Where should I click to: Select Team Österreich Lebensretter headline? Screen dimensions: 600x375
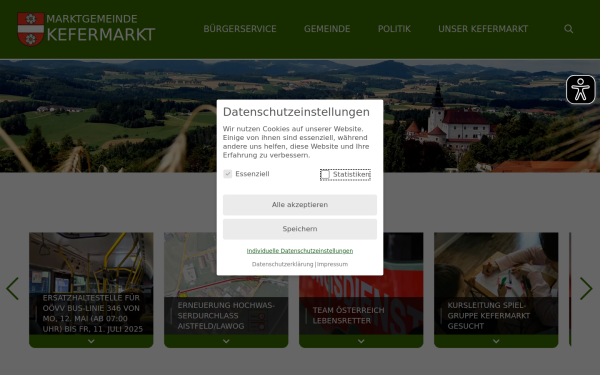point(348,315)
